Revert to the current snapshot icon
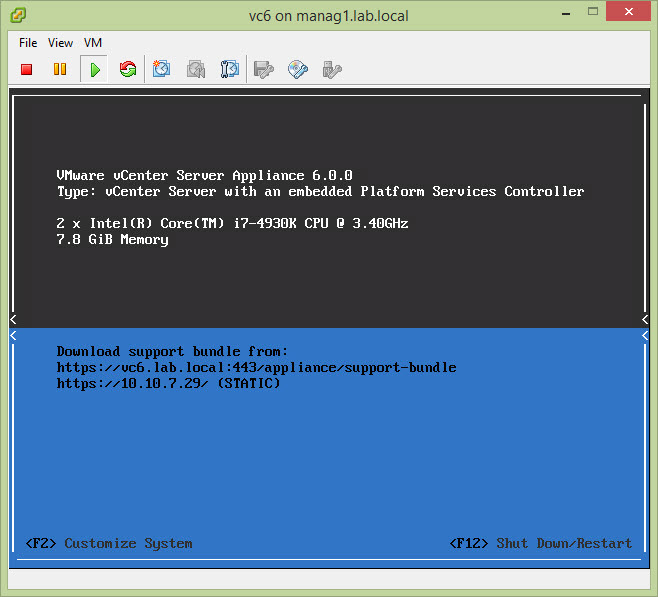The width and height of the screenshot is (658, 597). coord(196,69)
